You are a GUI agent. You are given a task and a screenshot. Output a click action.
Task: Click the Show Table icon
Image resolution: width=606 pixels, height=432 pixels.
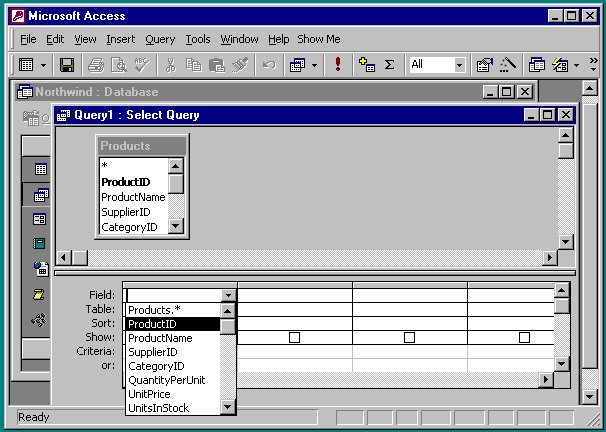pos(367,65)
